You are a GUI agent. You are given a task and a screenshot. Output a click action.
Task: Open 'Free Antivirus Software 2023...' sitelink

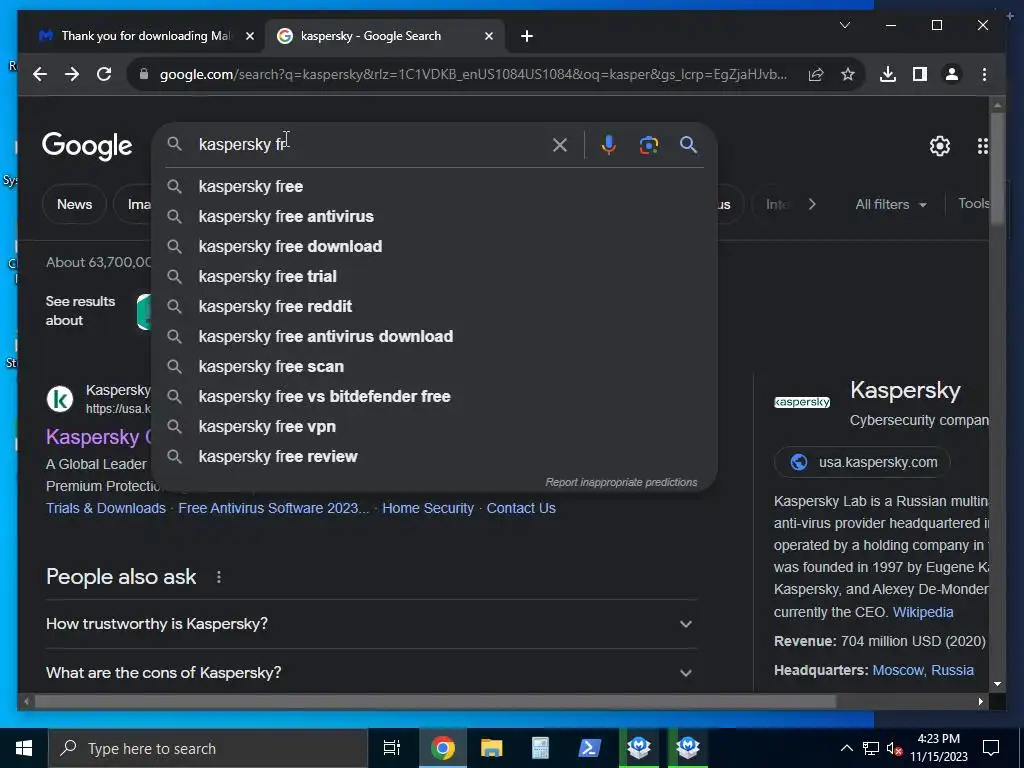click(274, 508)
